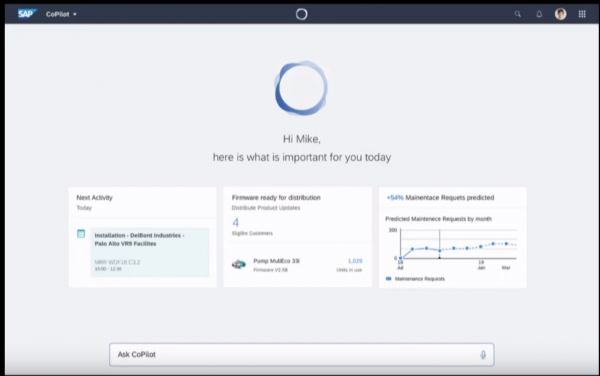
Task: Open the CoPilot dropdown menu
Action: [61, 14]
